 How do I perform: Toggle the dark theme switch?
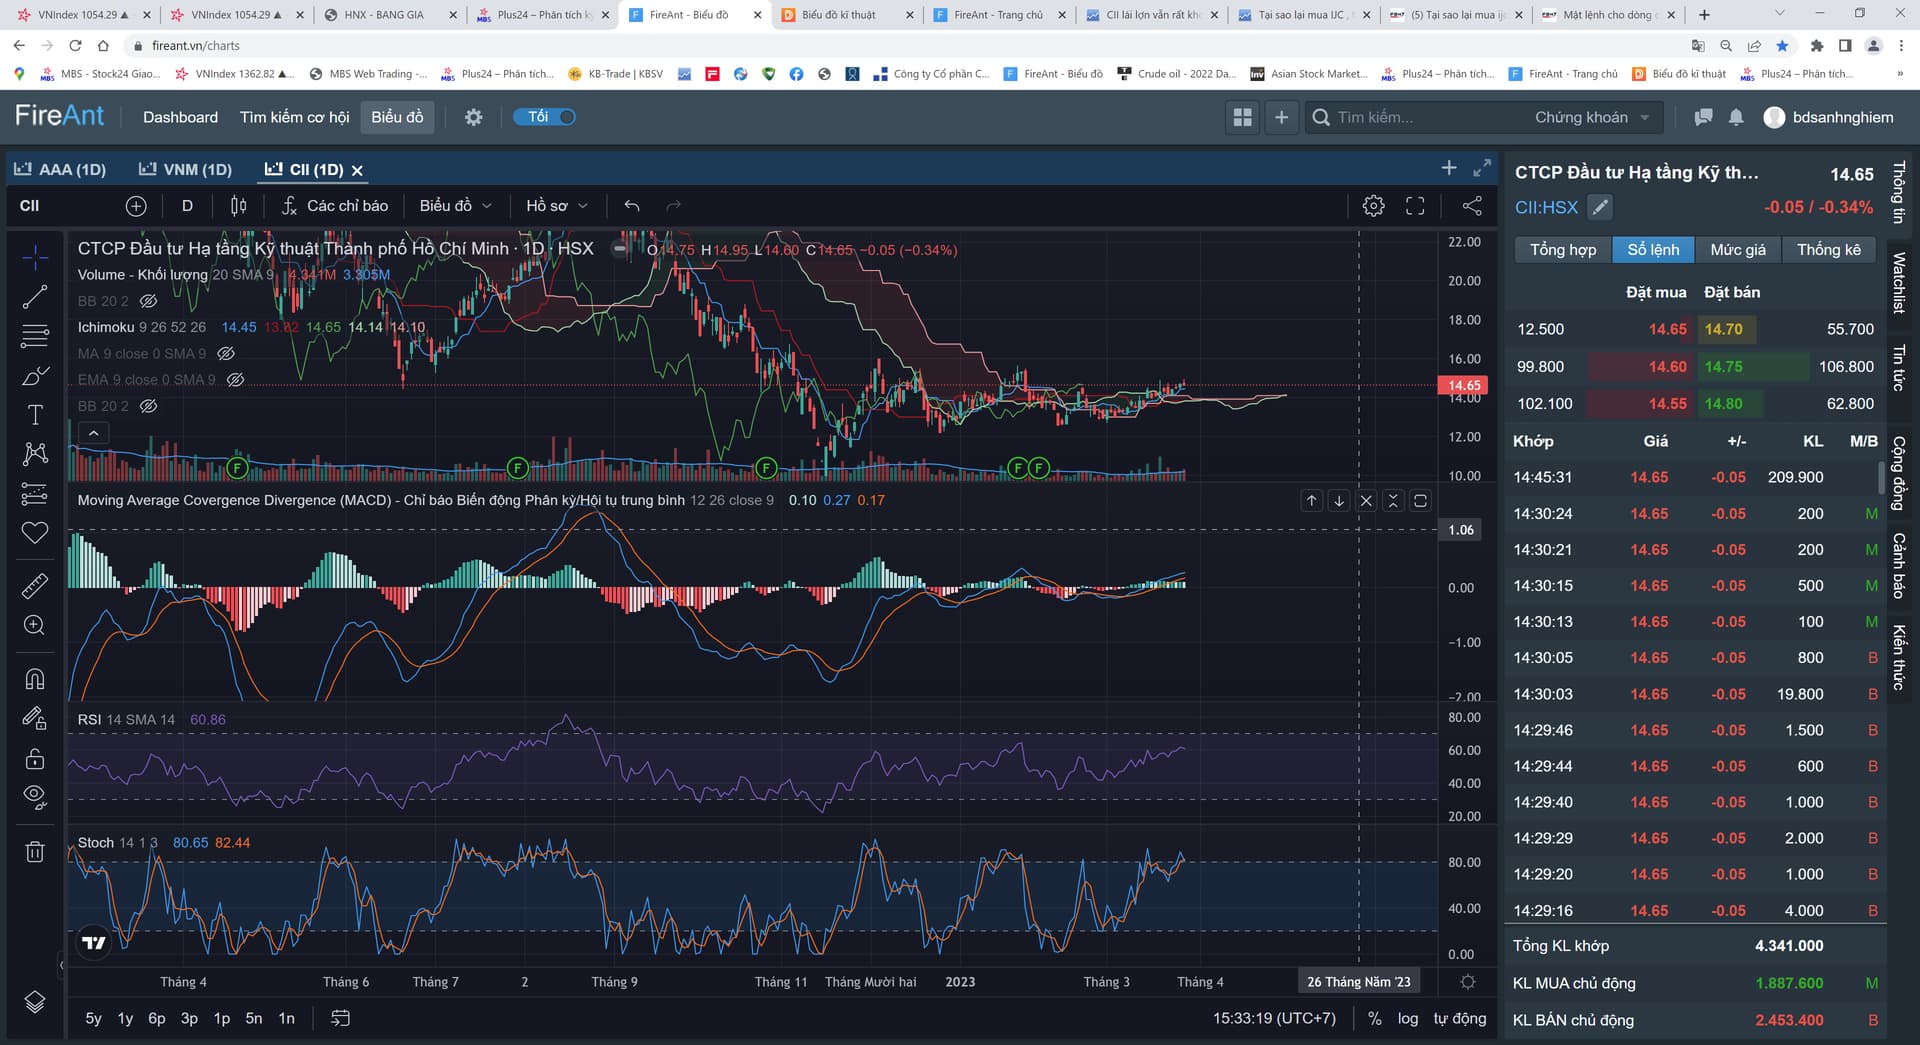pyautogui.click(x=545, y=117)
